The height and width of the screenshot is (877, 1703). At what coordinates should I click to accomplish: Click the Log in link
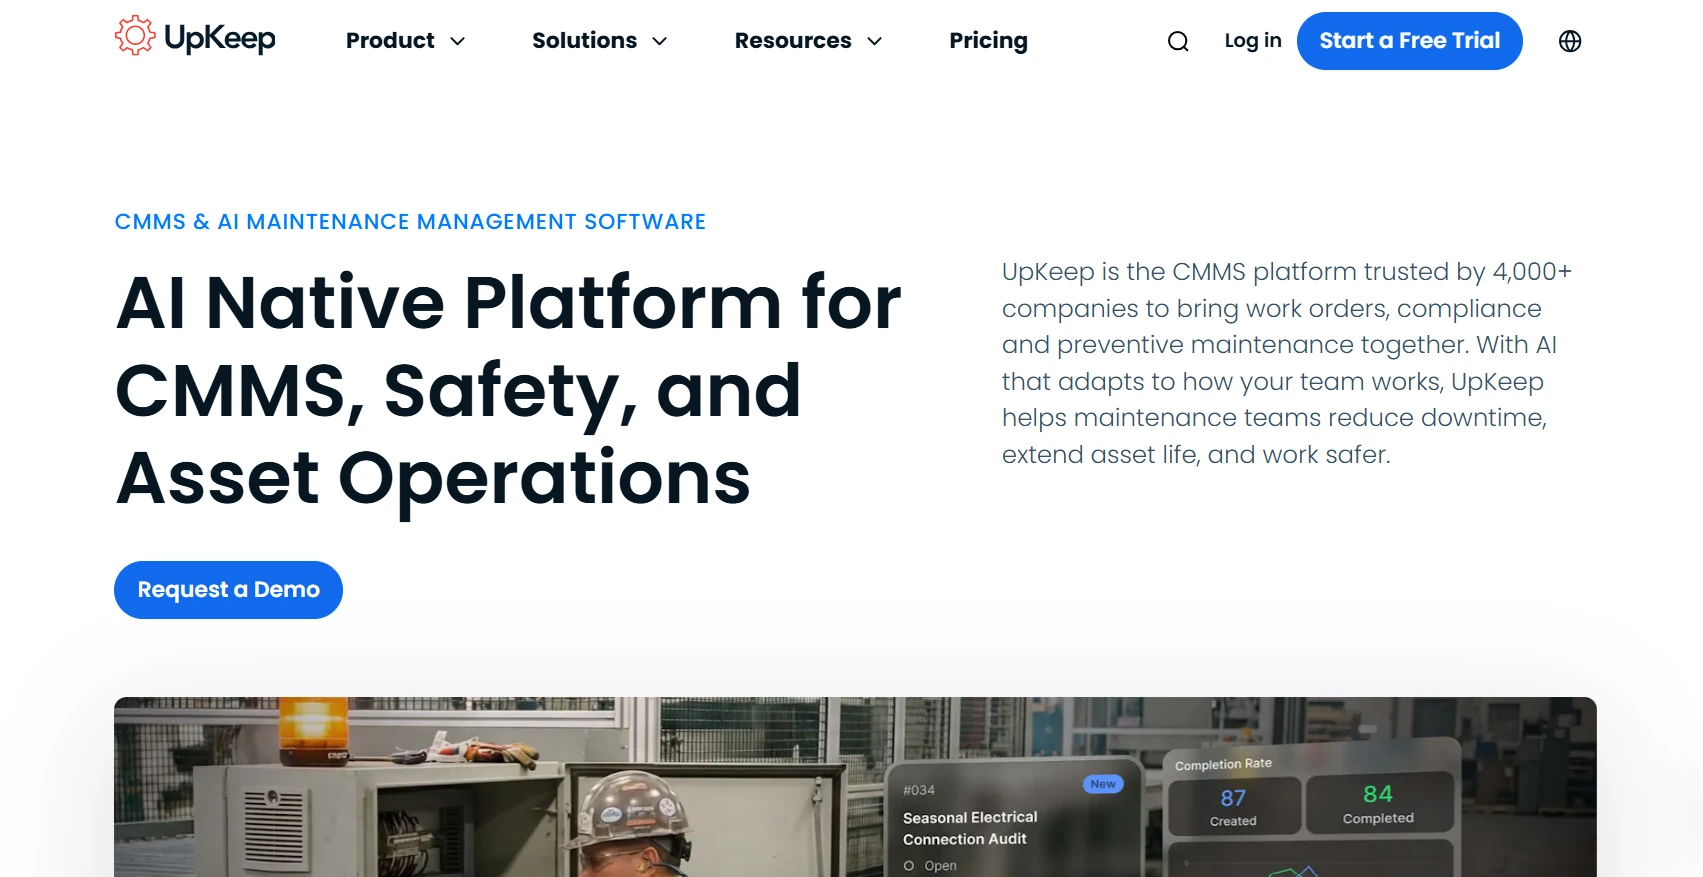1253,41
